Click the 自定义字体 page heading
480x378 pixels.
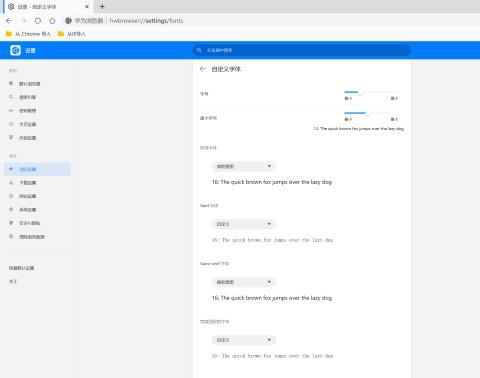point(226,69)
